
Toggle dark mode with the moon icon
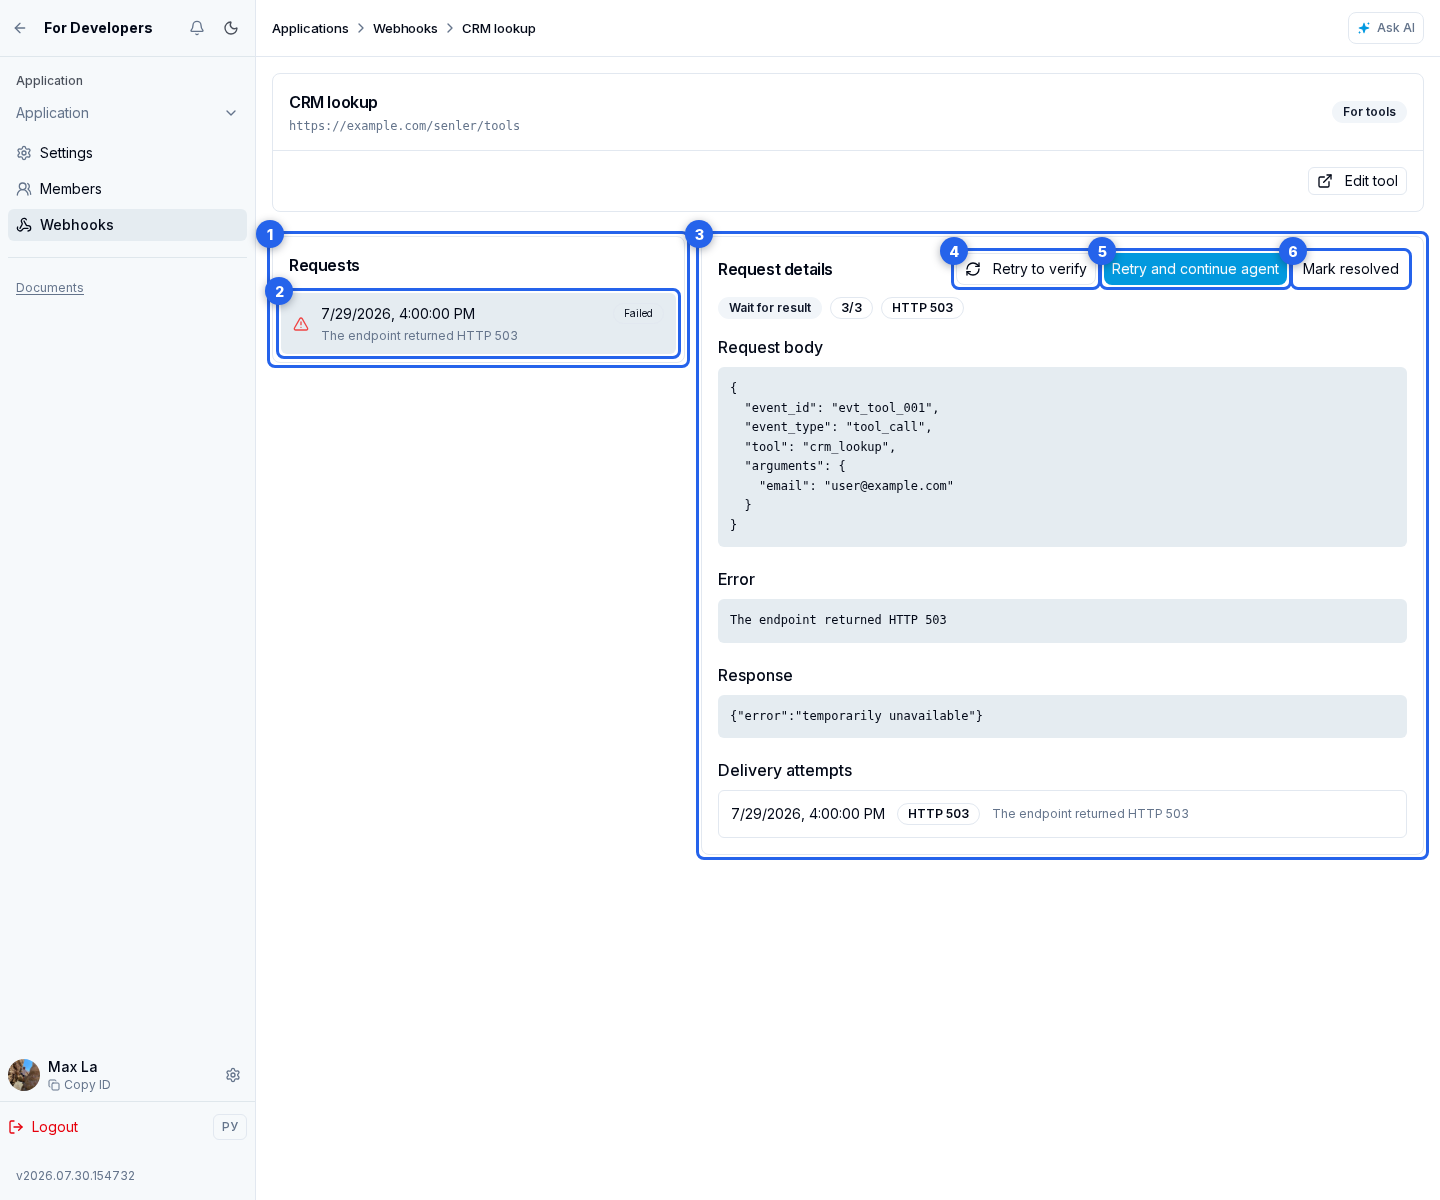pos(231,28)
